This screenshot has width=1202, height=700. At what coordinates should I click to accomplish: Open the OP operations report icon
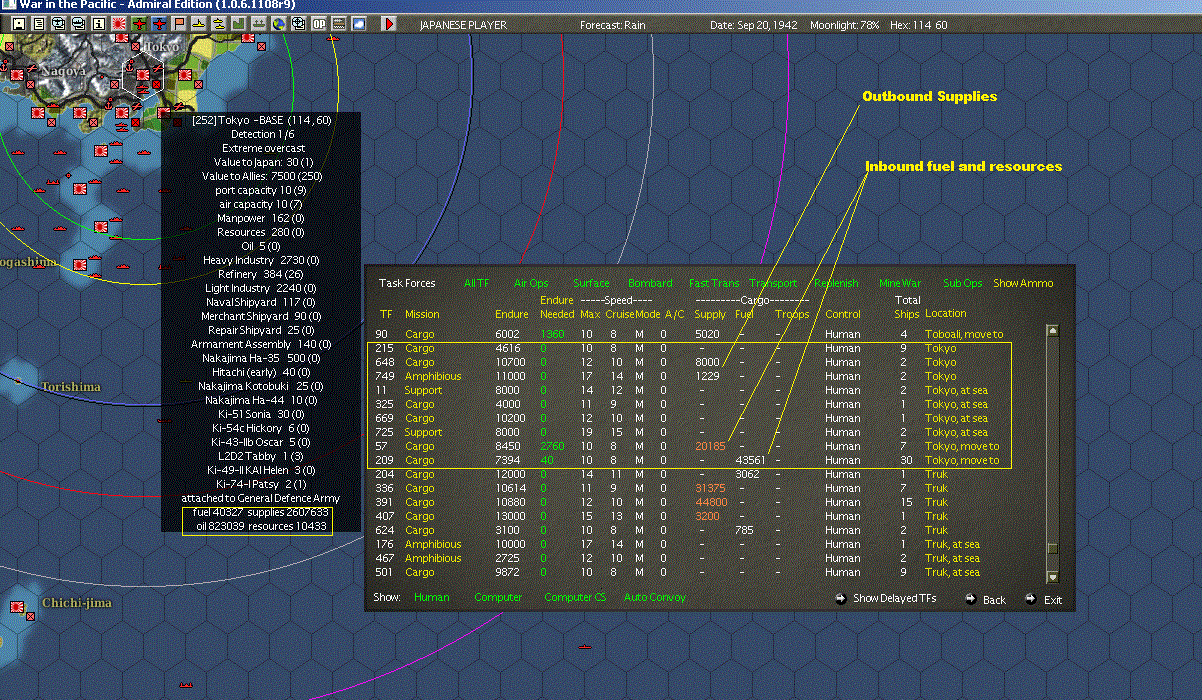point(318,24)
